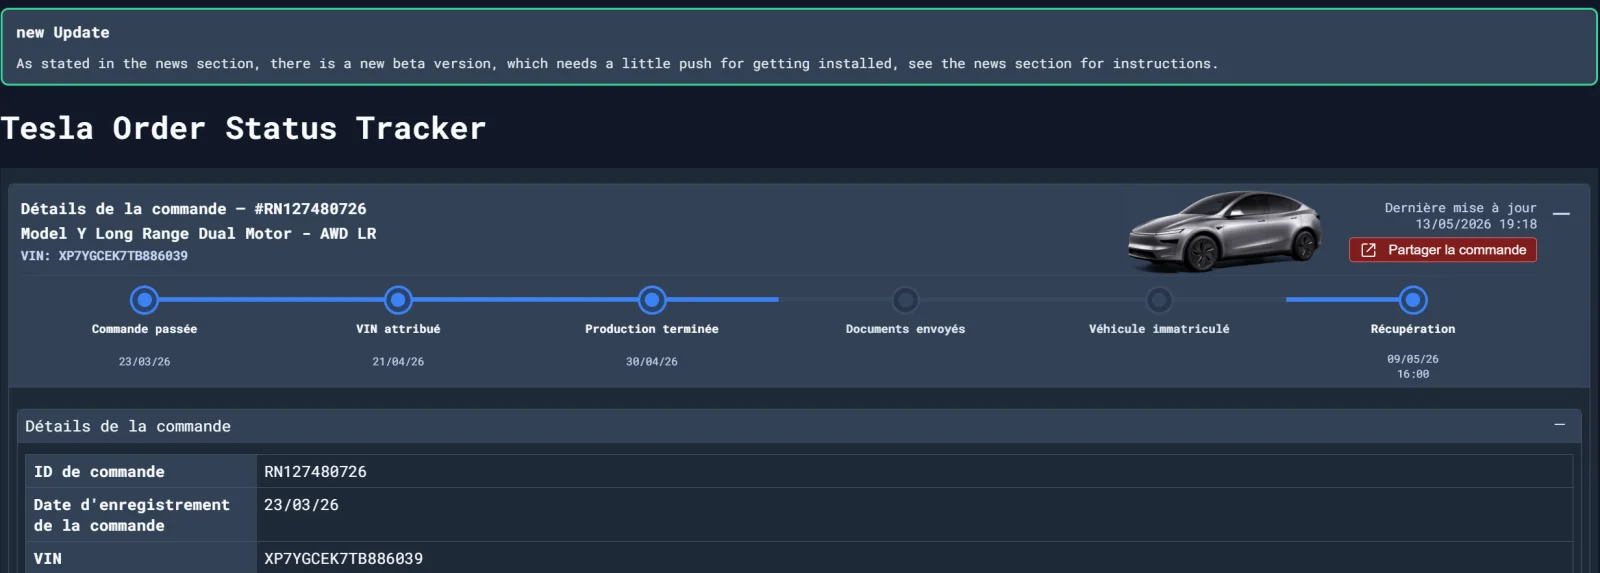Click the share icon in Partager button
The image size is (1600, 573).
click(x=1368, y=250)
